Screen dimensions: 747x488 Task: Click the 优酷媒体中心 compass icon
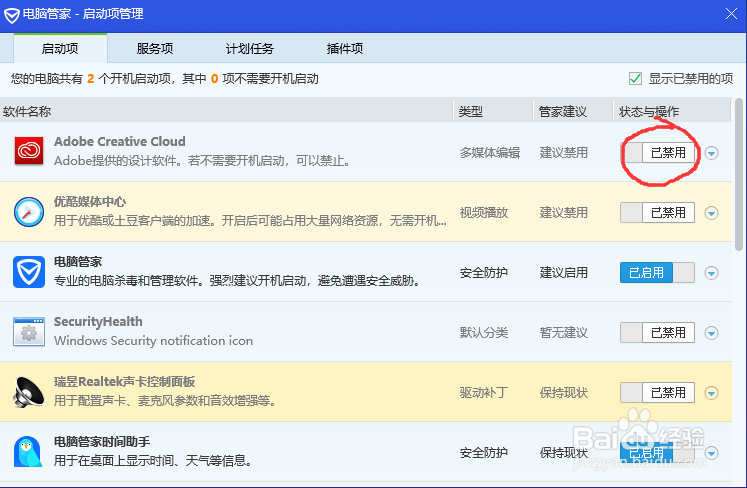point(29,212)
